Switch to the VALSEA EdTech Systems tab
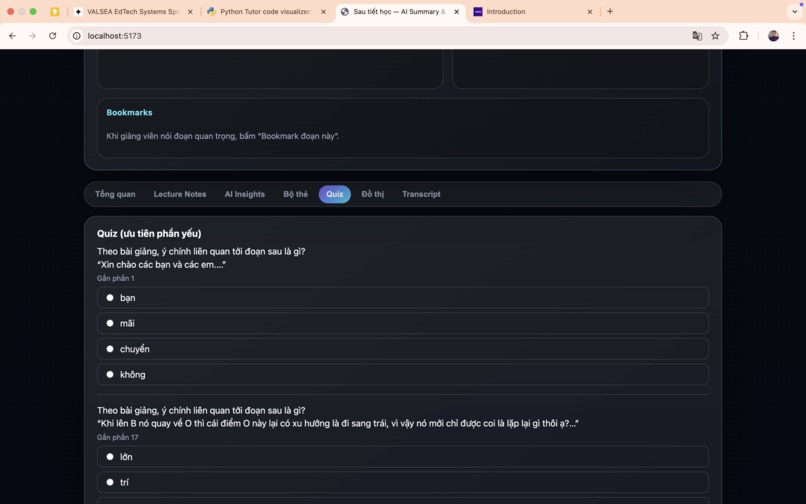 pyautogui.click(x=133, y=11)
